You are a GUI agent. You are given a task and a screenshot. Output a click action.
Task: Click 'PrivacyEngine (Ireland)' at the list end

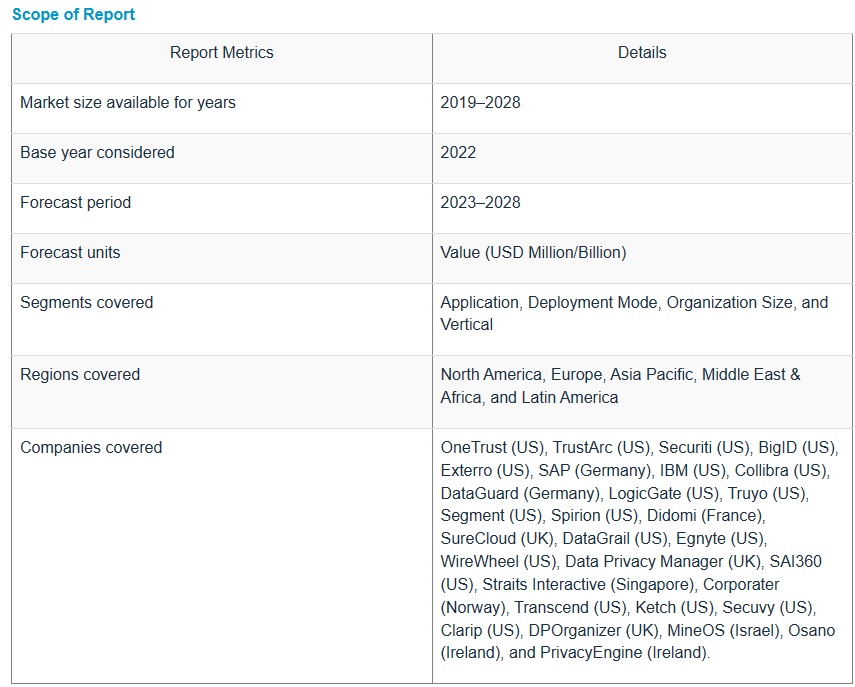pyautogui.click(x=624, y=654)
